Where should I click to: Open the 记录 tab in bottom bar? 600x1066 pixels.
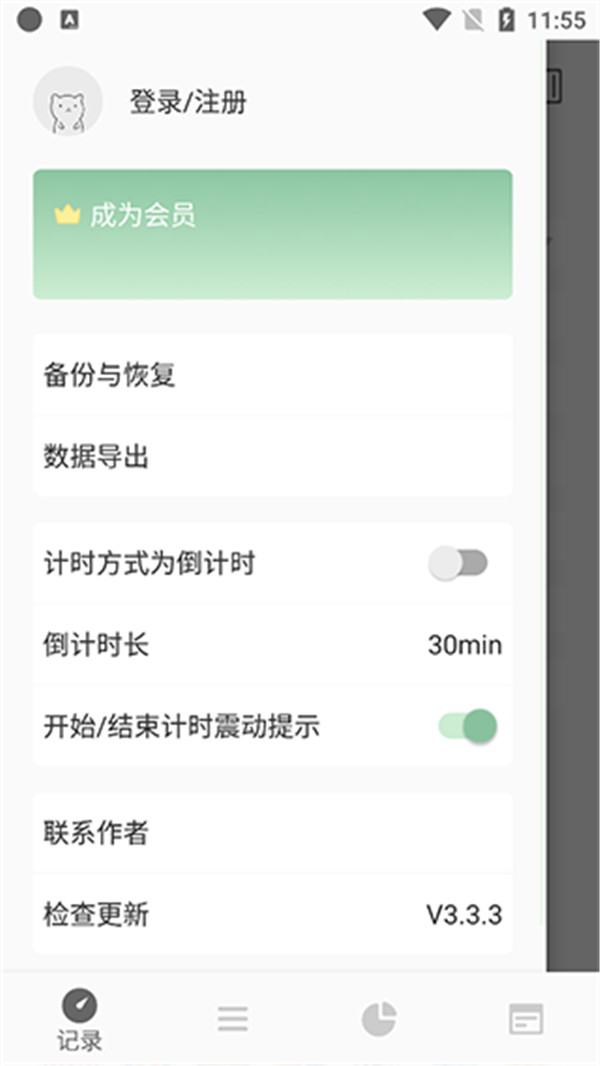pyautogui.click(x=80, y=1020)
